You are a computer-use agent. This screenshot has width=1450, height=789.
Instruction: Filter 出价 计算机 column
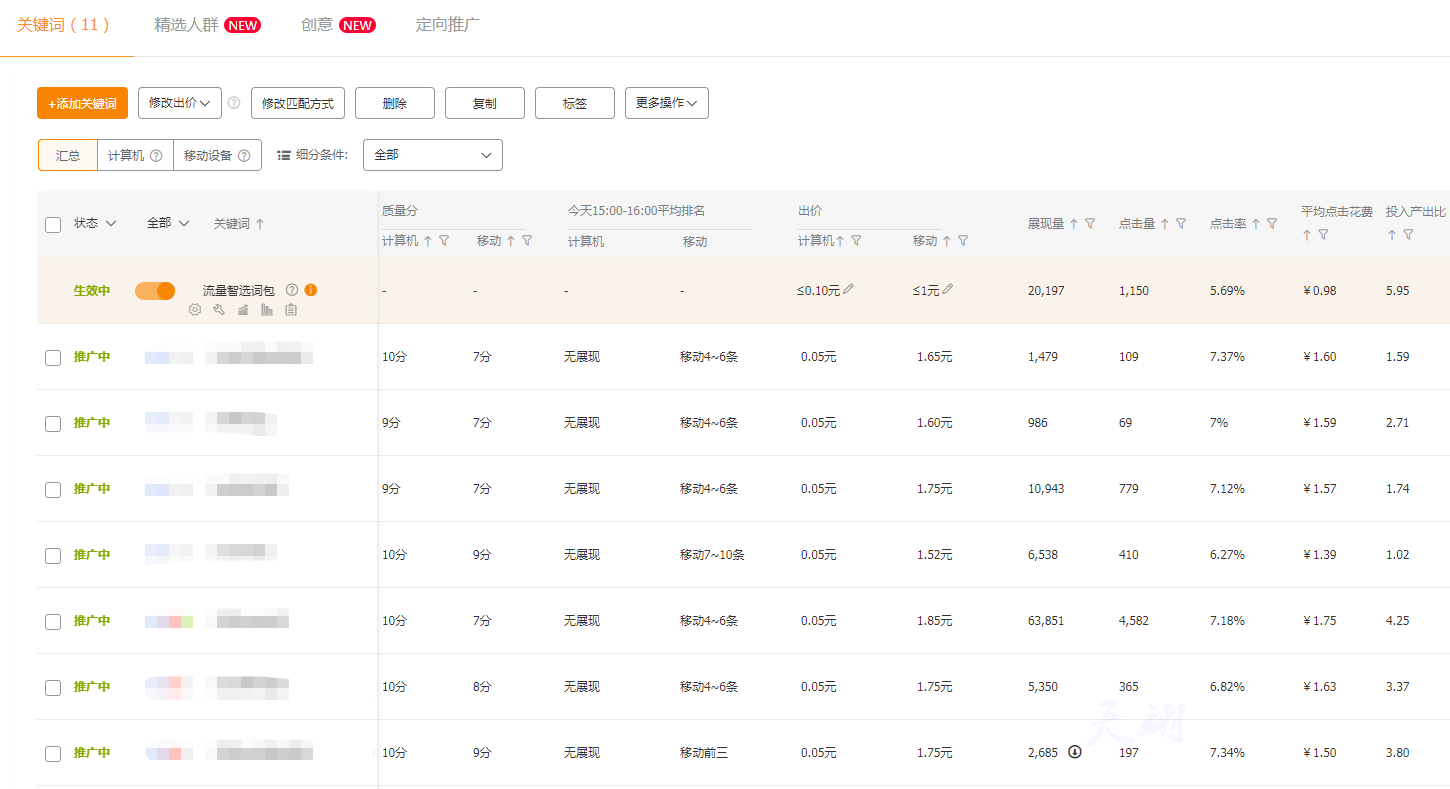856,240
